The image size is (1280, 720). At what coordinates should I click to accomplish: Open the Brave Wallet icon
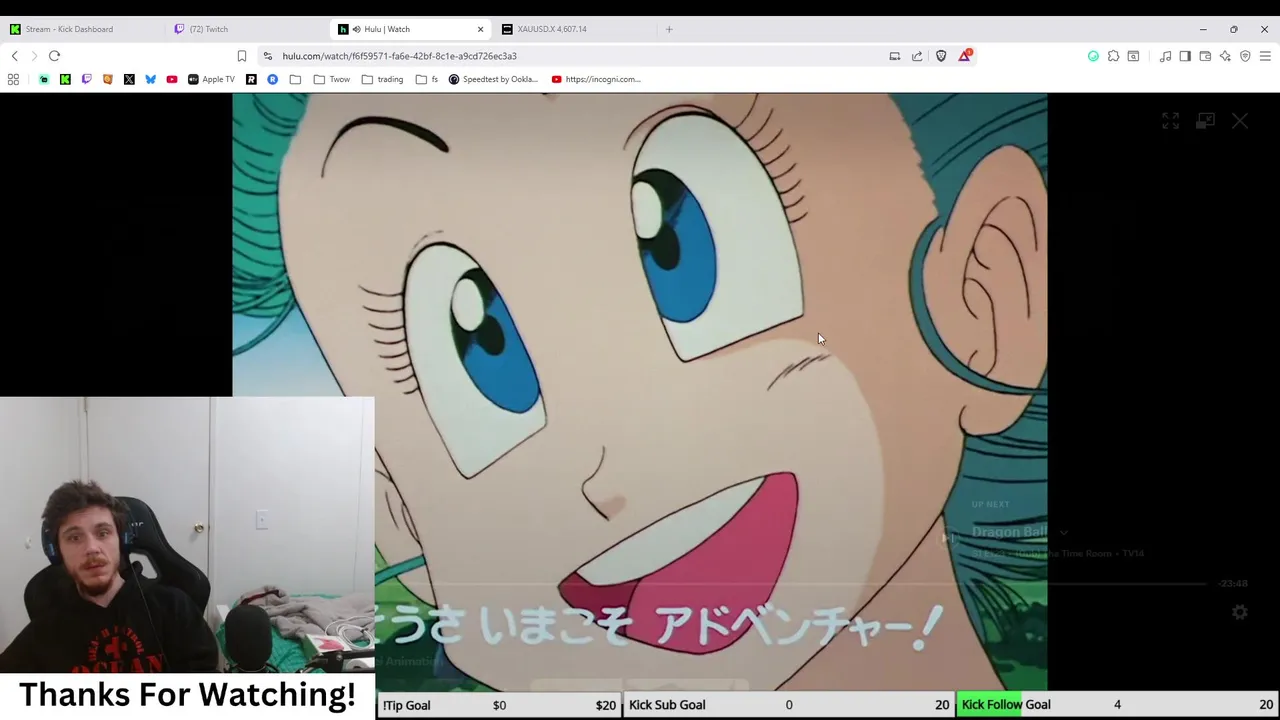click(x=1205, y=56)
